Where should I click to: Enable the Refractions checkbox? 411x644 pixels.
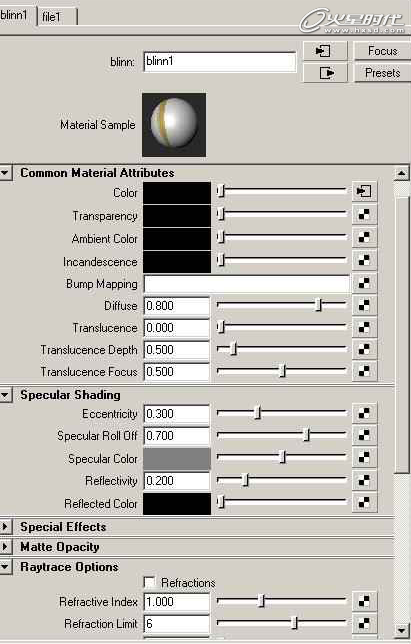[150, 582]
